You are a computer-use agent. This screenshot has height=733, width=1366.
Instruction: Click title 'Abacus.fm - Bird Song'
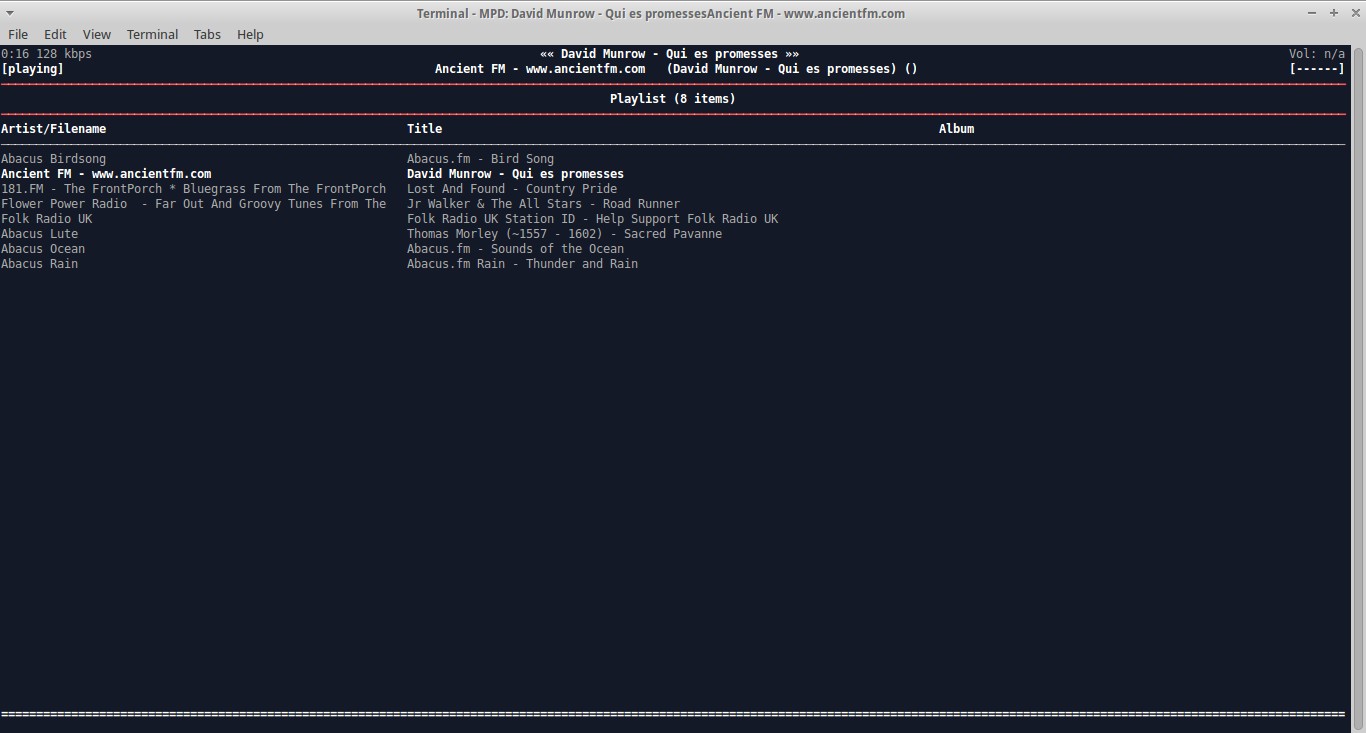tap(480, 159)
